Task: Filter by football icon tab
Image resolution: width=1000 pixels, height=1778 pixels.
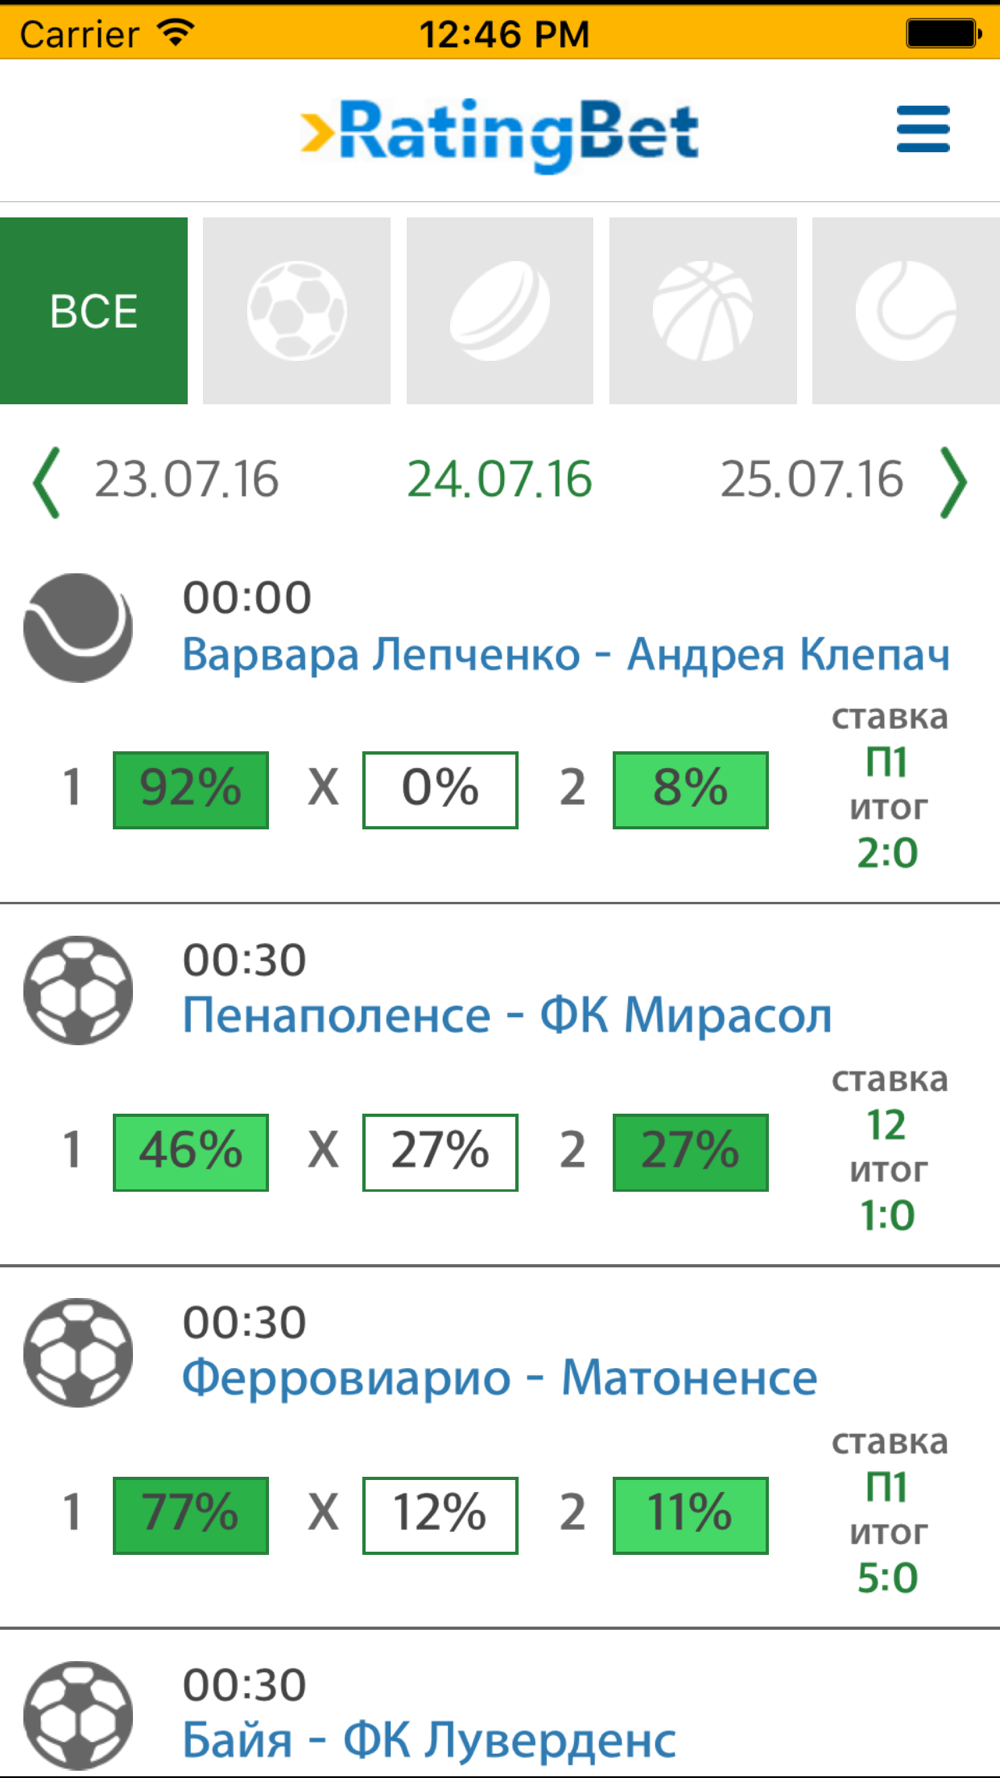Action: click(x=296, y=311)
